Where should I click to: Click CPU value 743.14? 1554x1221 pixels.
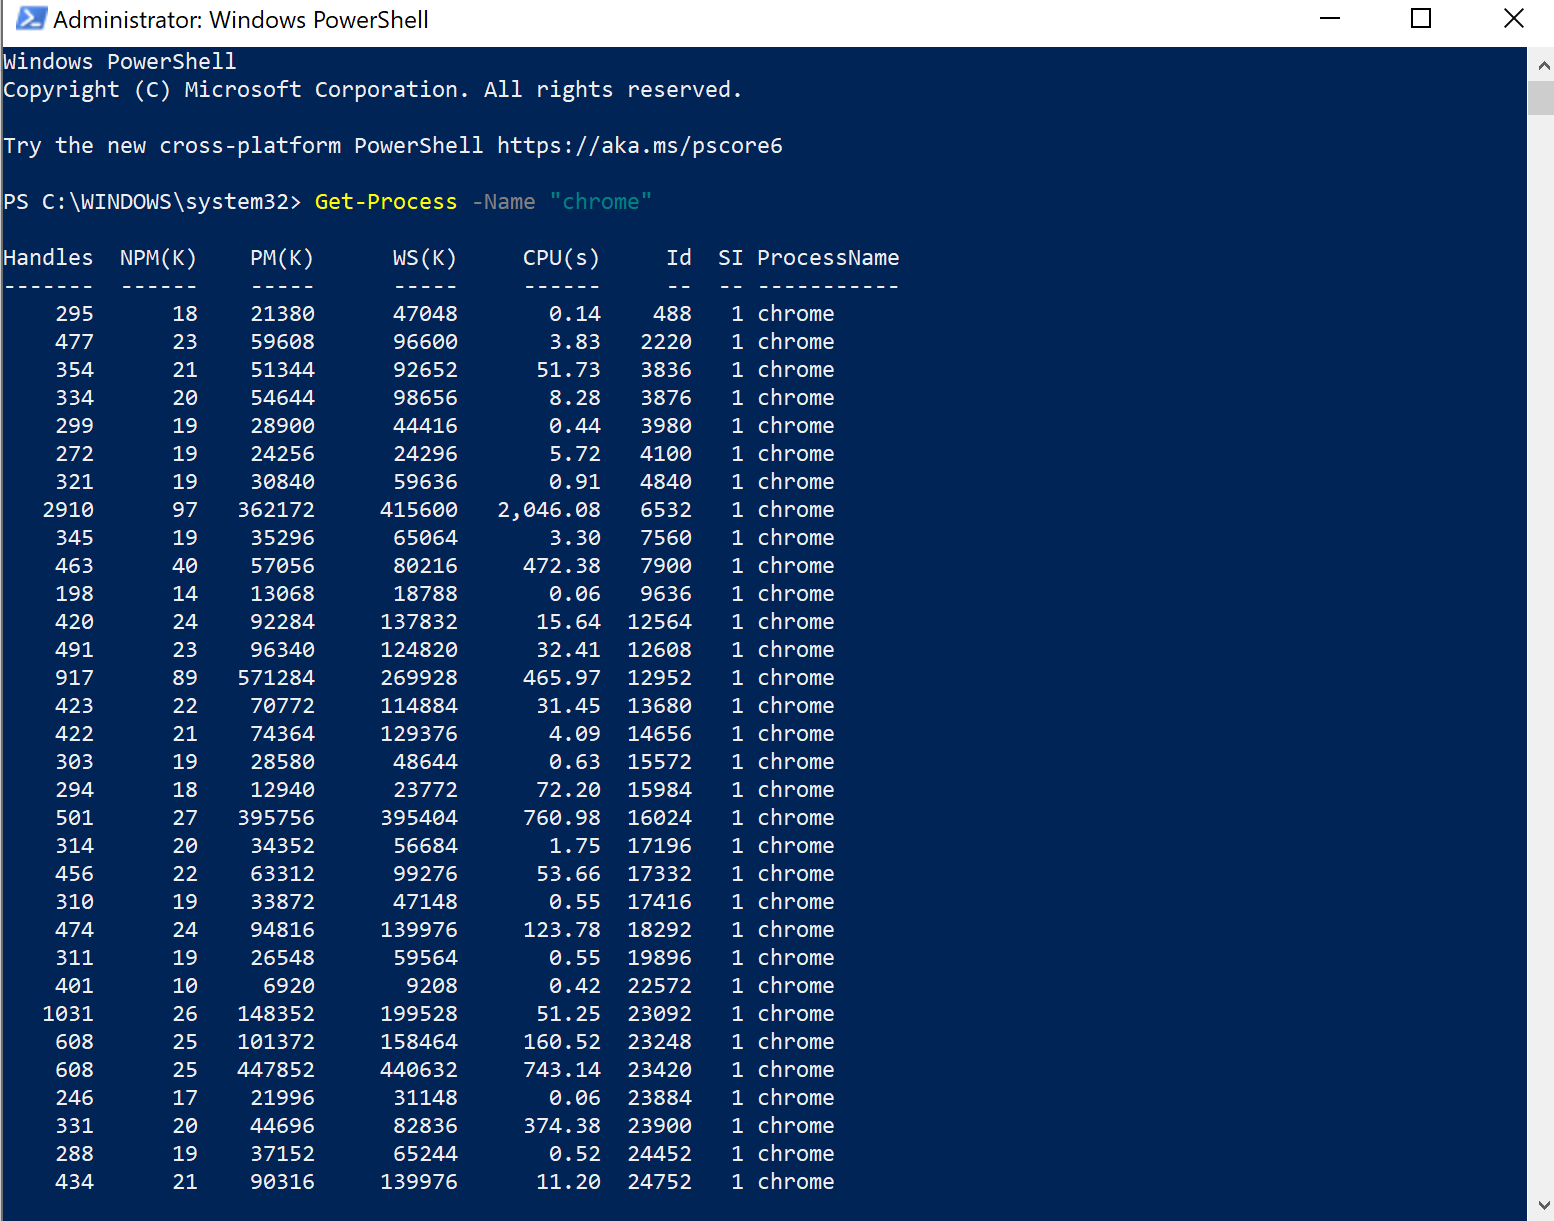coord(562,1070)
